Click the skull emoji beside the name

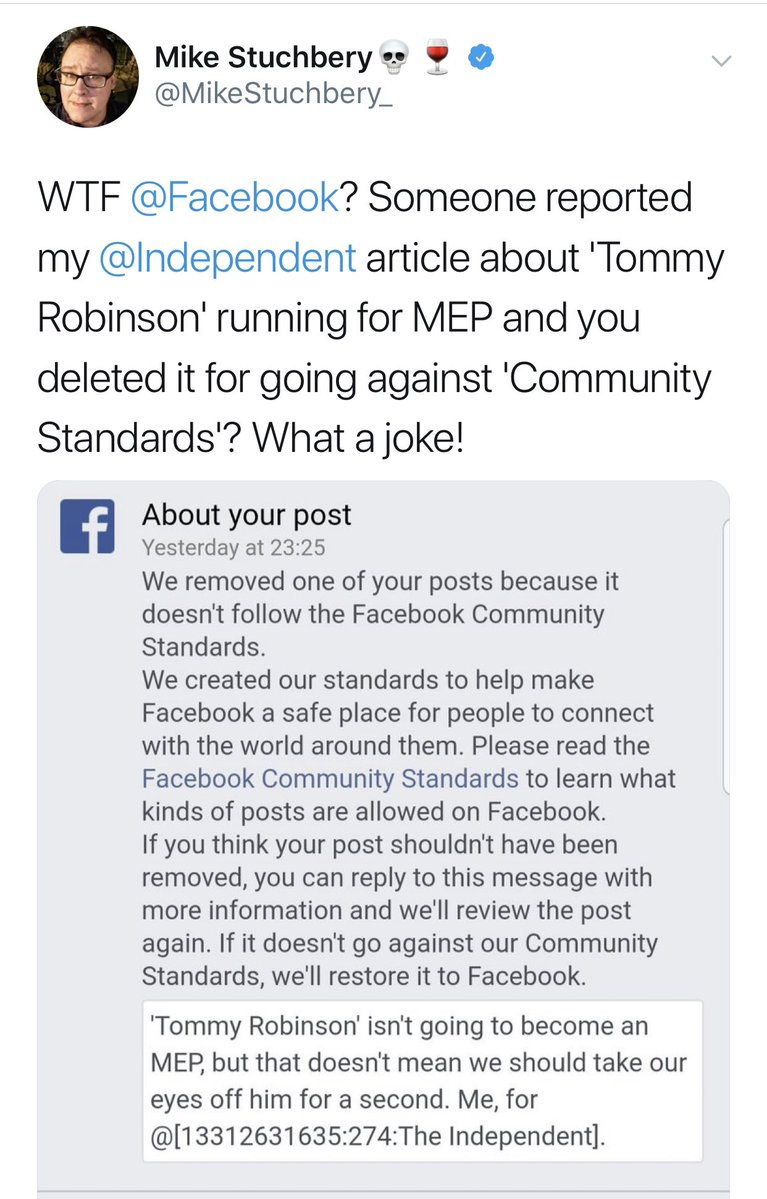click(x=395, y=59)
